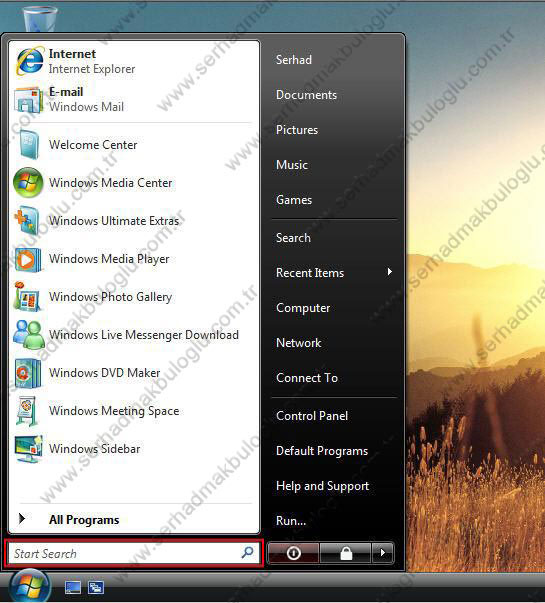Open Windows Photo Gallery icon
The height and width of the screenshot is (603, 545).
[x=27, y=297]
